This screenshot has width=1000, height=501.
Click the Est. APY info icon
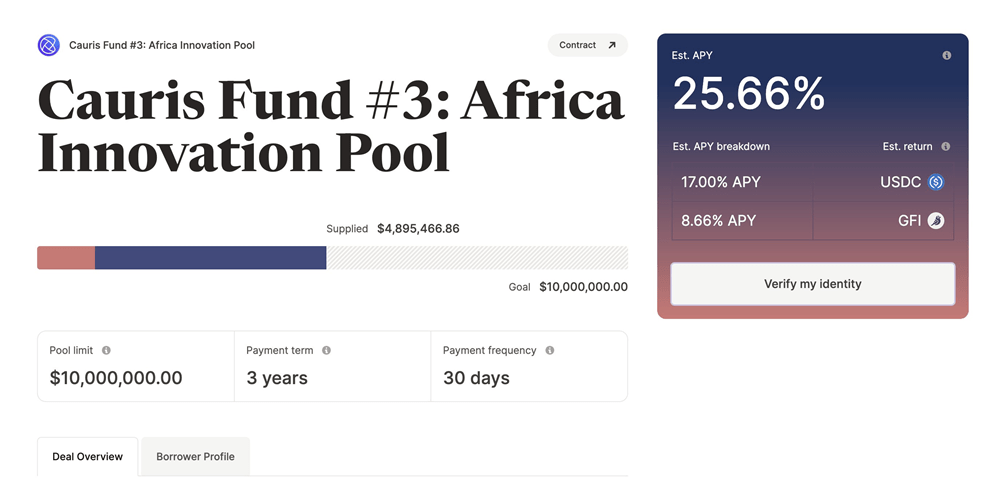pos(947,56)
